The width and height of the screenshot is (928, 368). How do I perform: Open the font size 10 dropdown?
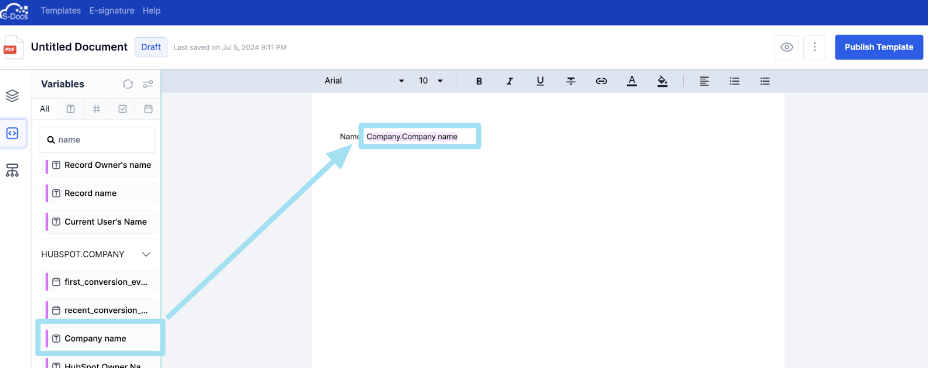coord(431,81)
